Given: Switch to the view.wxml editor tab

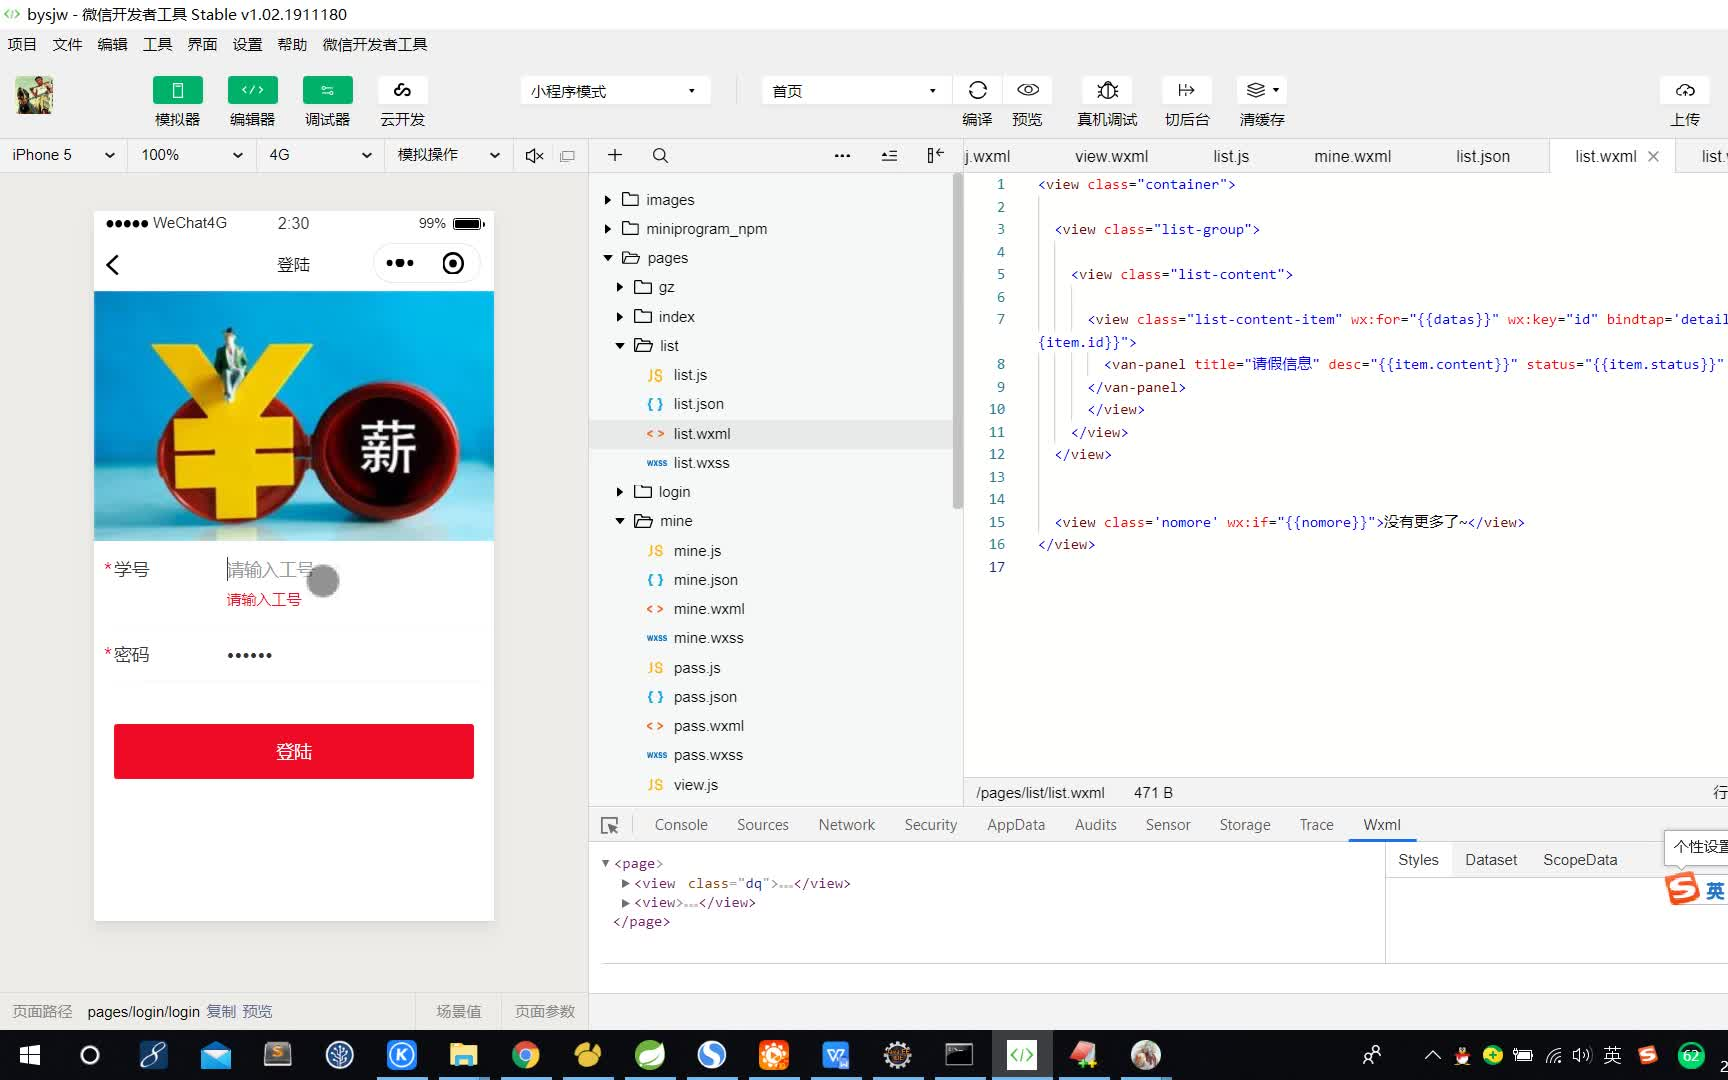Looking at the screenshot, I should pos(1111,156).
